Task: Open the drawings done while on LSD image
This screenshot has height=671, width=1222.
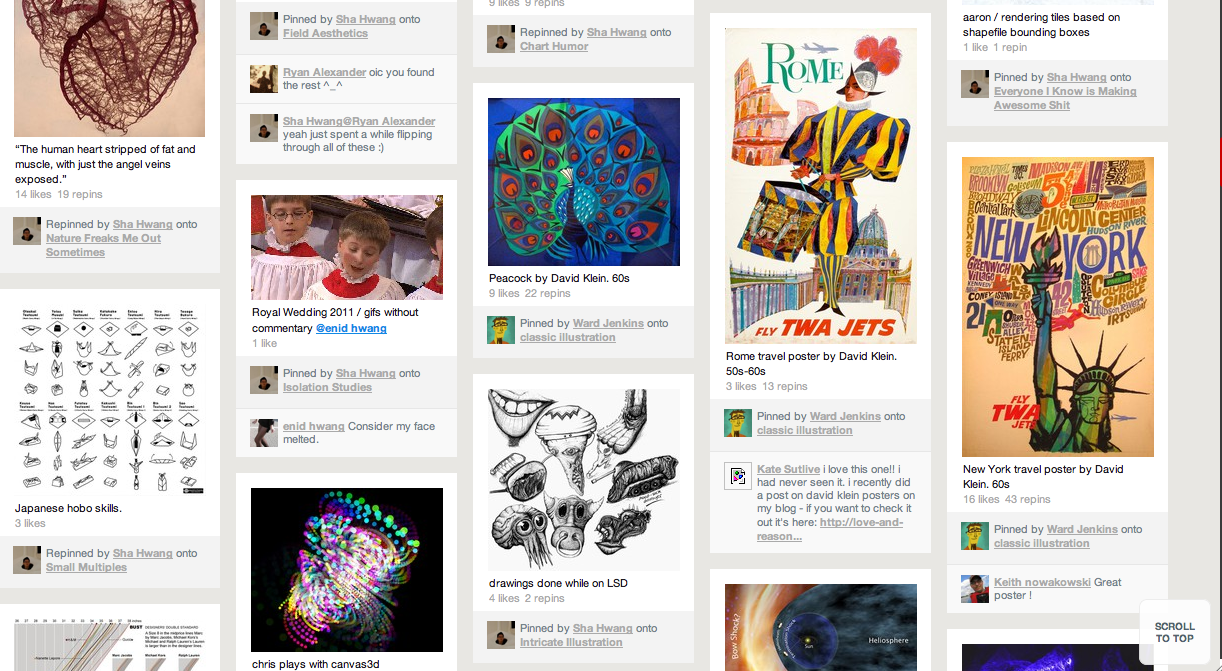Action: [x=584, y=480]
